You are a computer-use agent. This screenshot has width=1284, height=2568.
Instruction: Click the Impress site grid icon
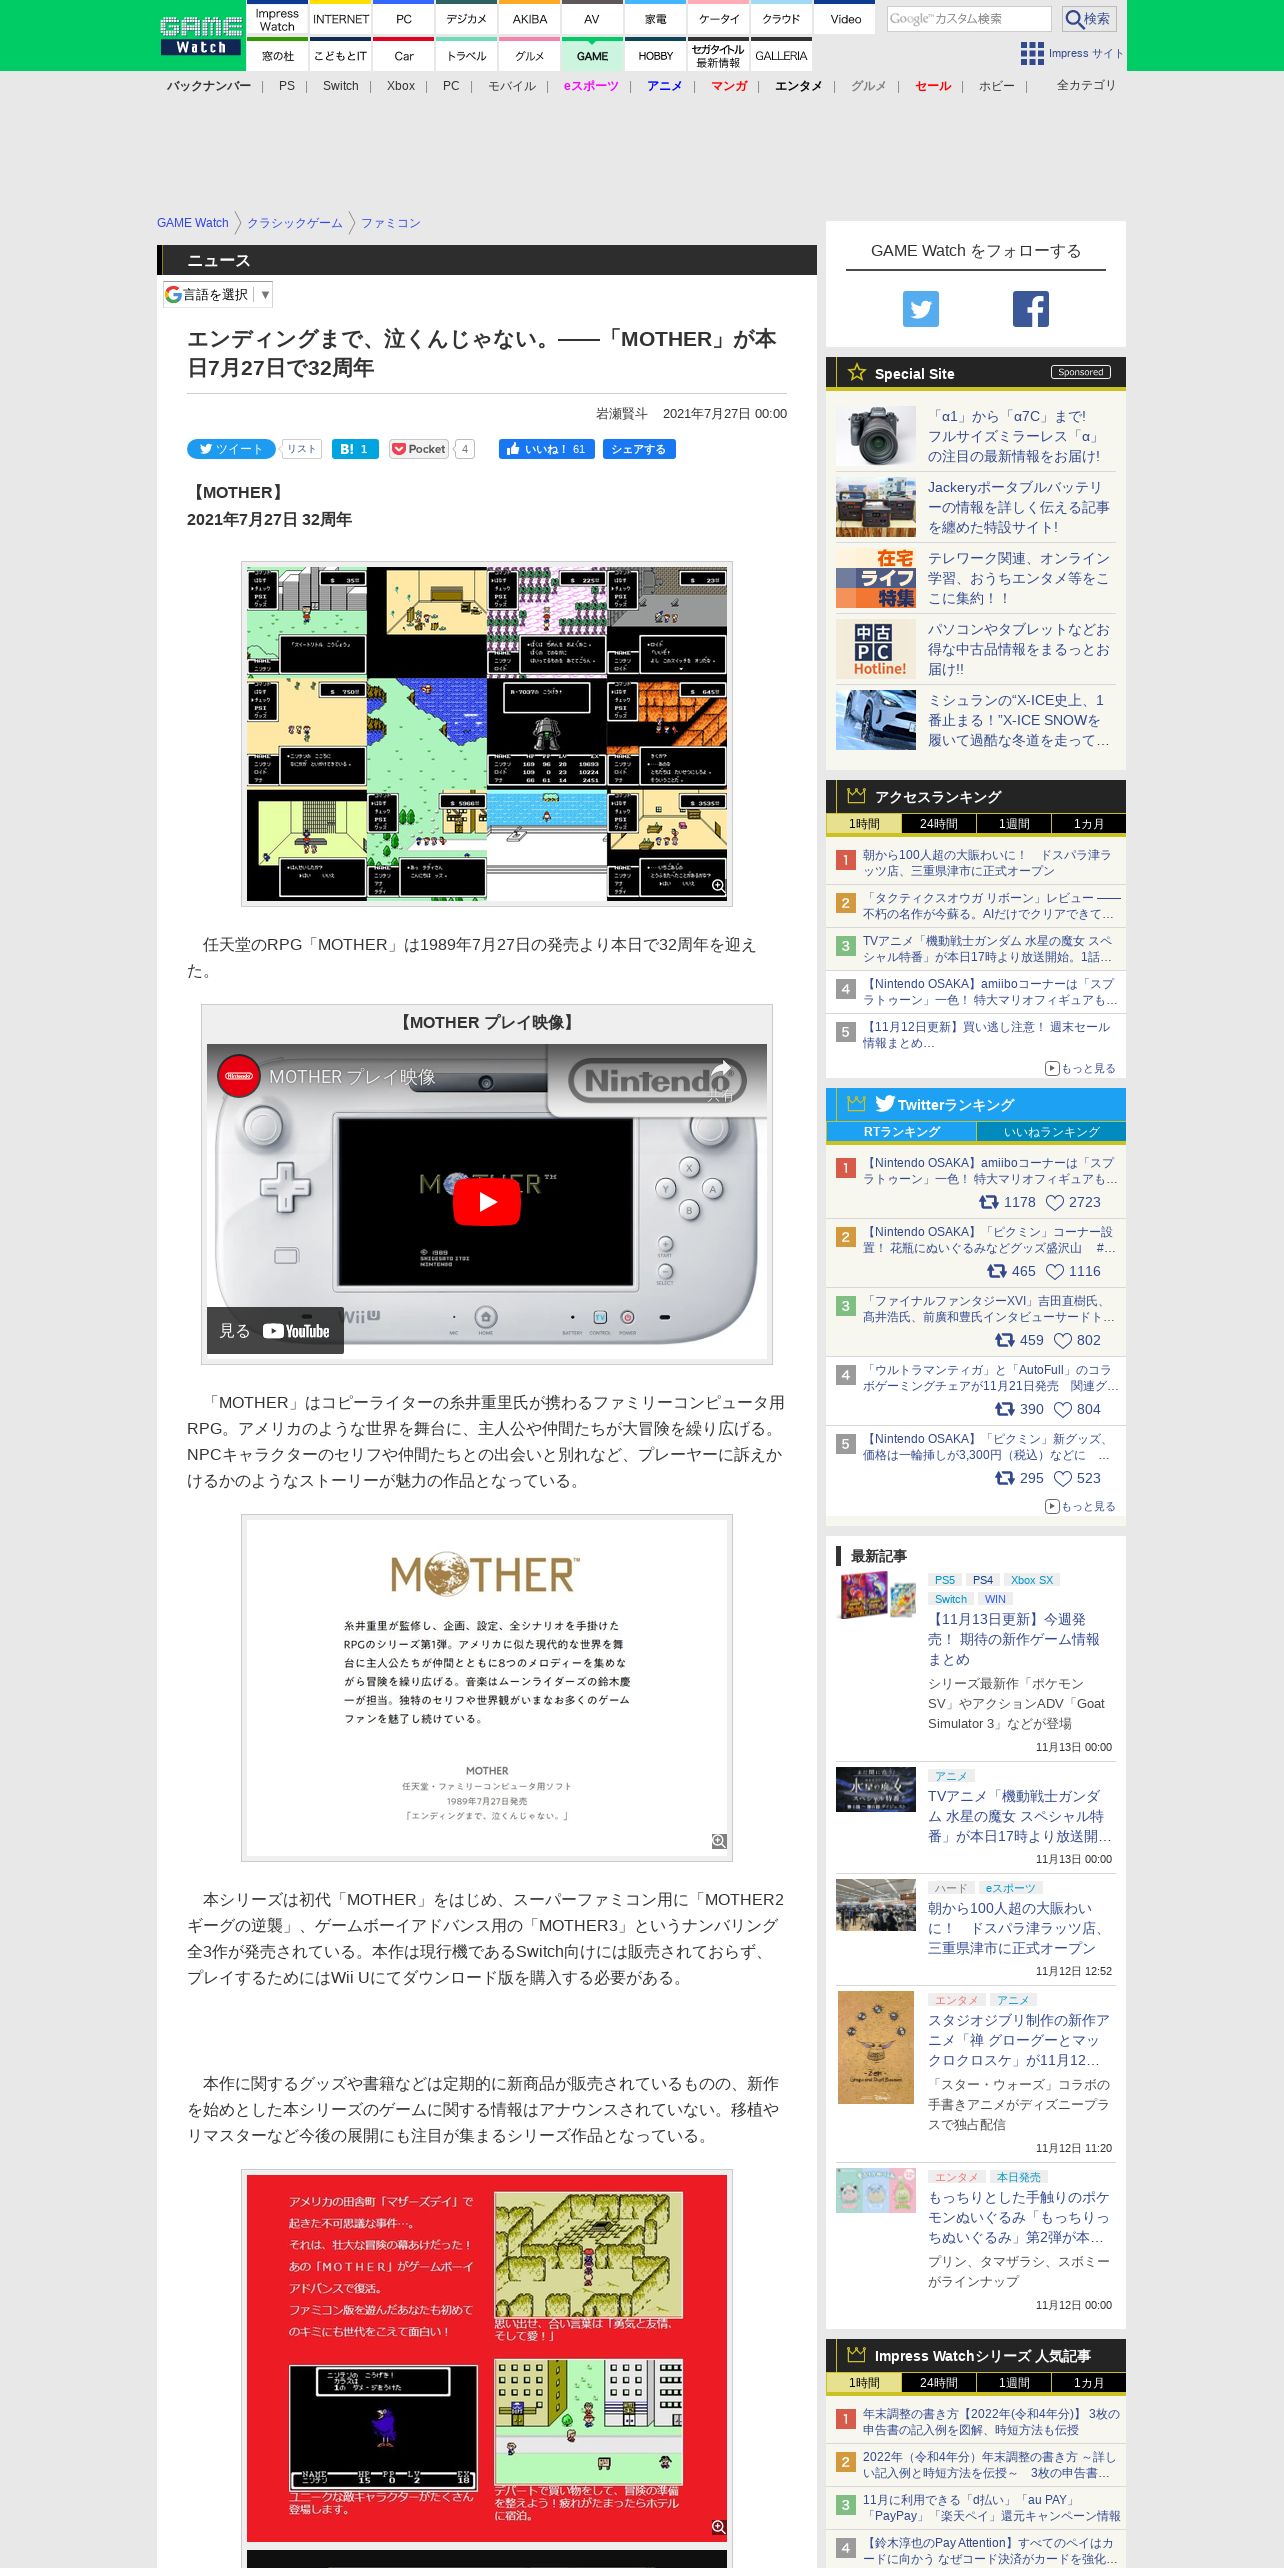pyautogui.click(x=1032, y=53)
